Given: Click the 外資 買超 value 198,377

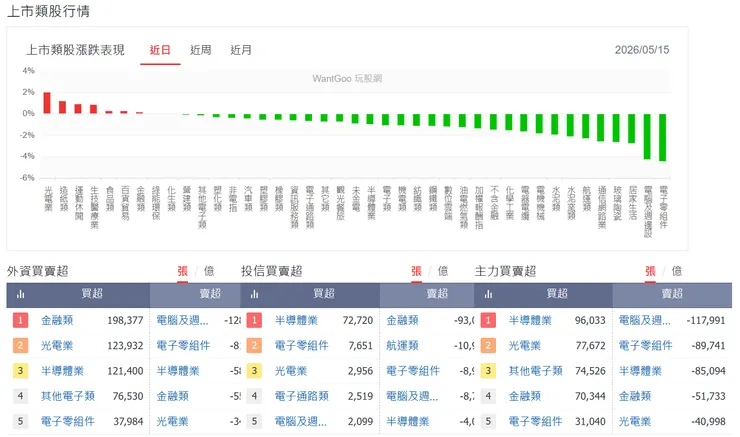Looking at the screenshot, I should (x=125, y=320).
